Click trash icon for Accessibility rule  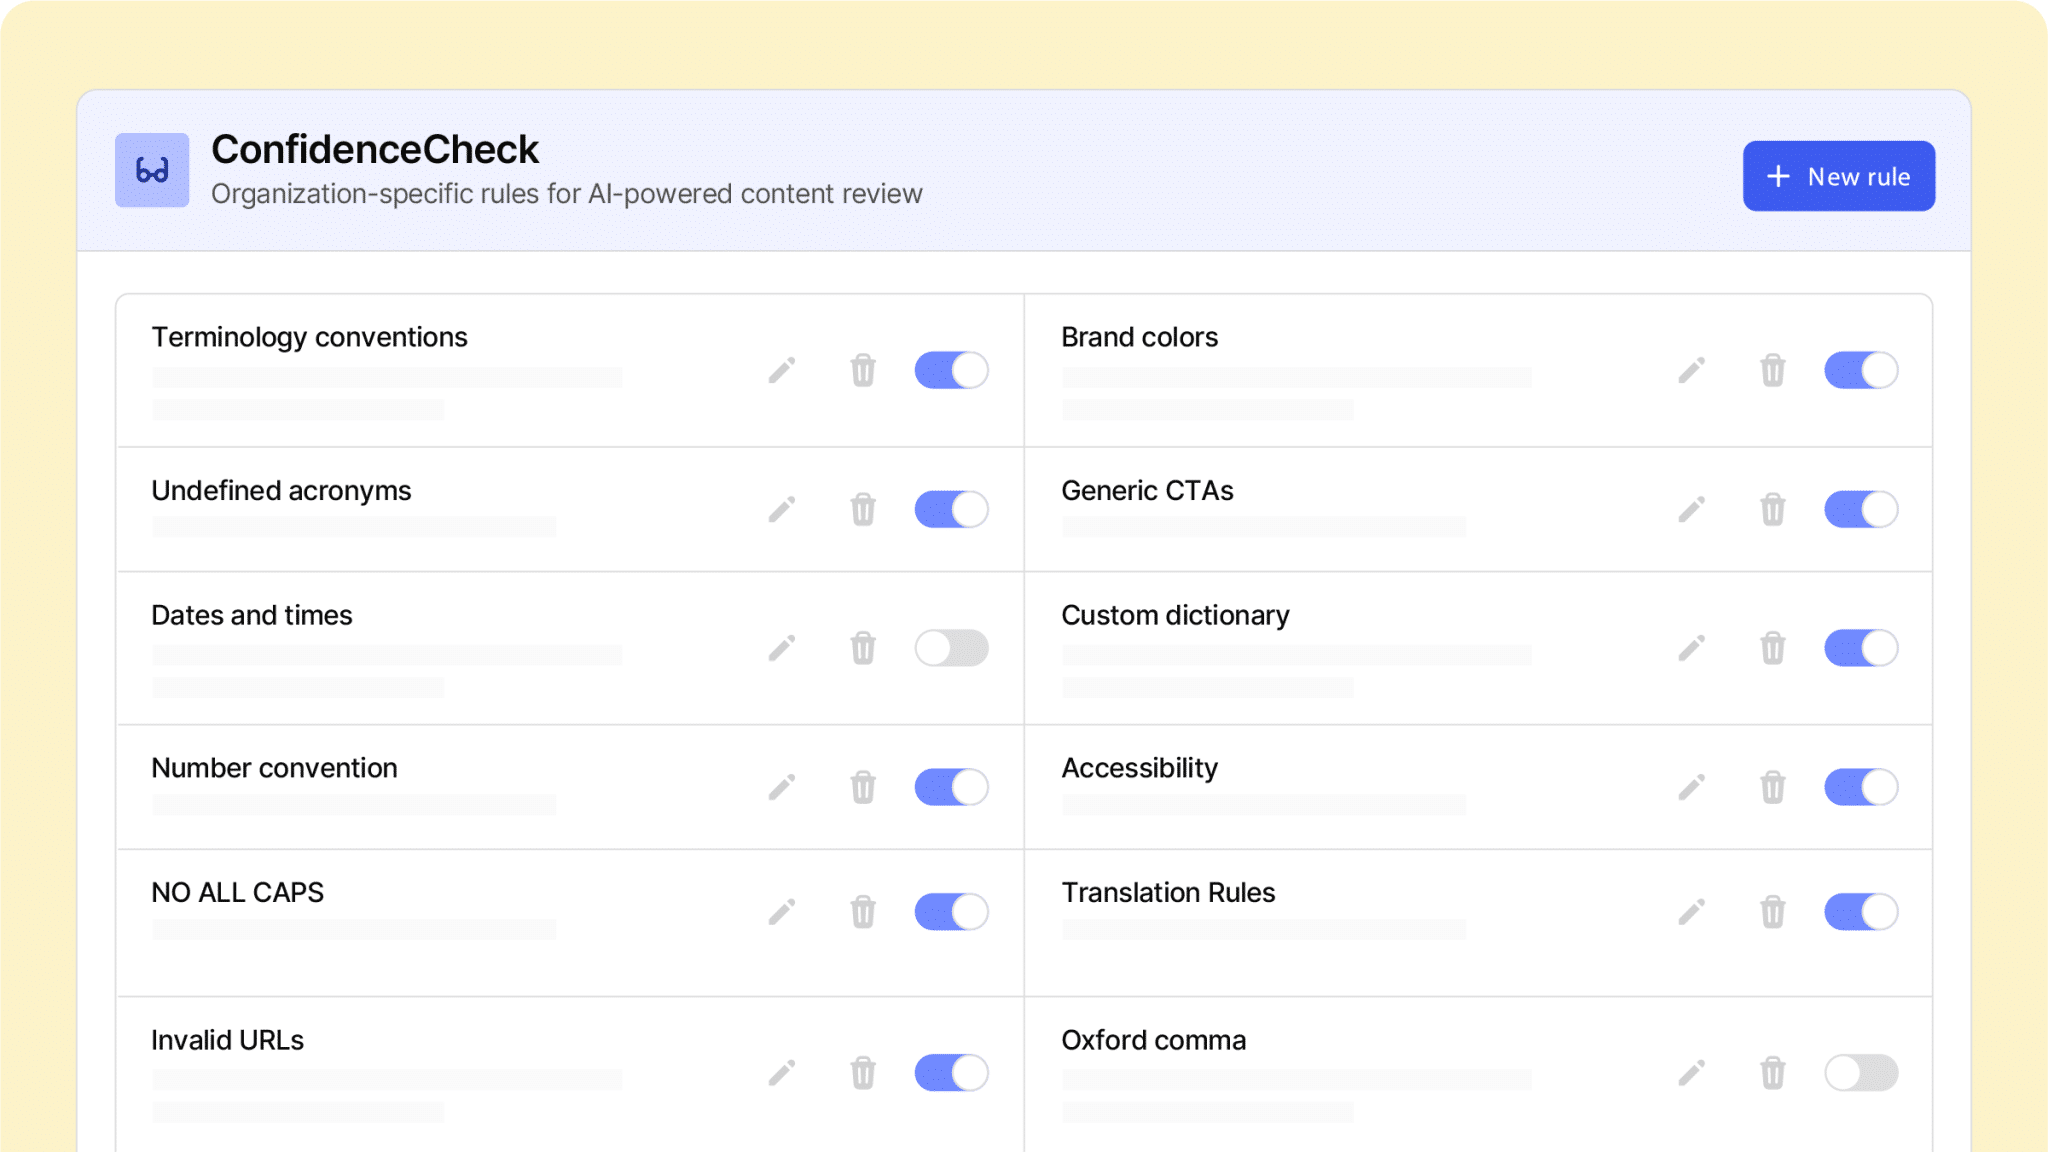pos(1772,787)
